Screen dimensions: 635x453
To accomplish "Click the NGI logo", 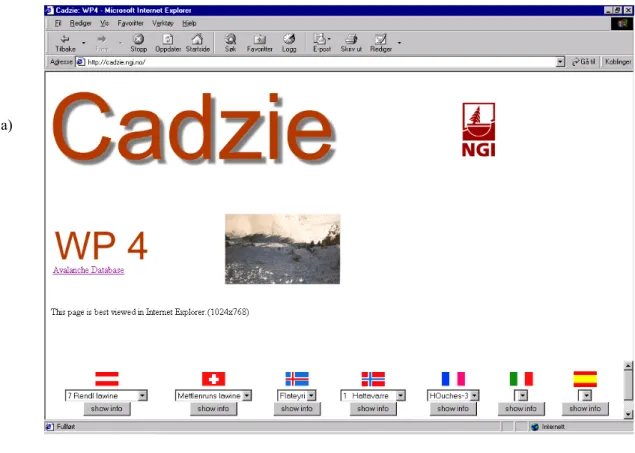I will coord(479,130).
